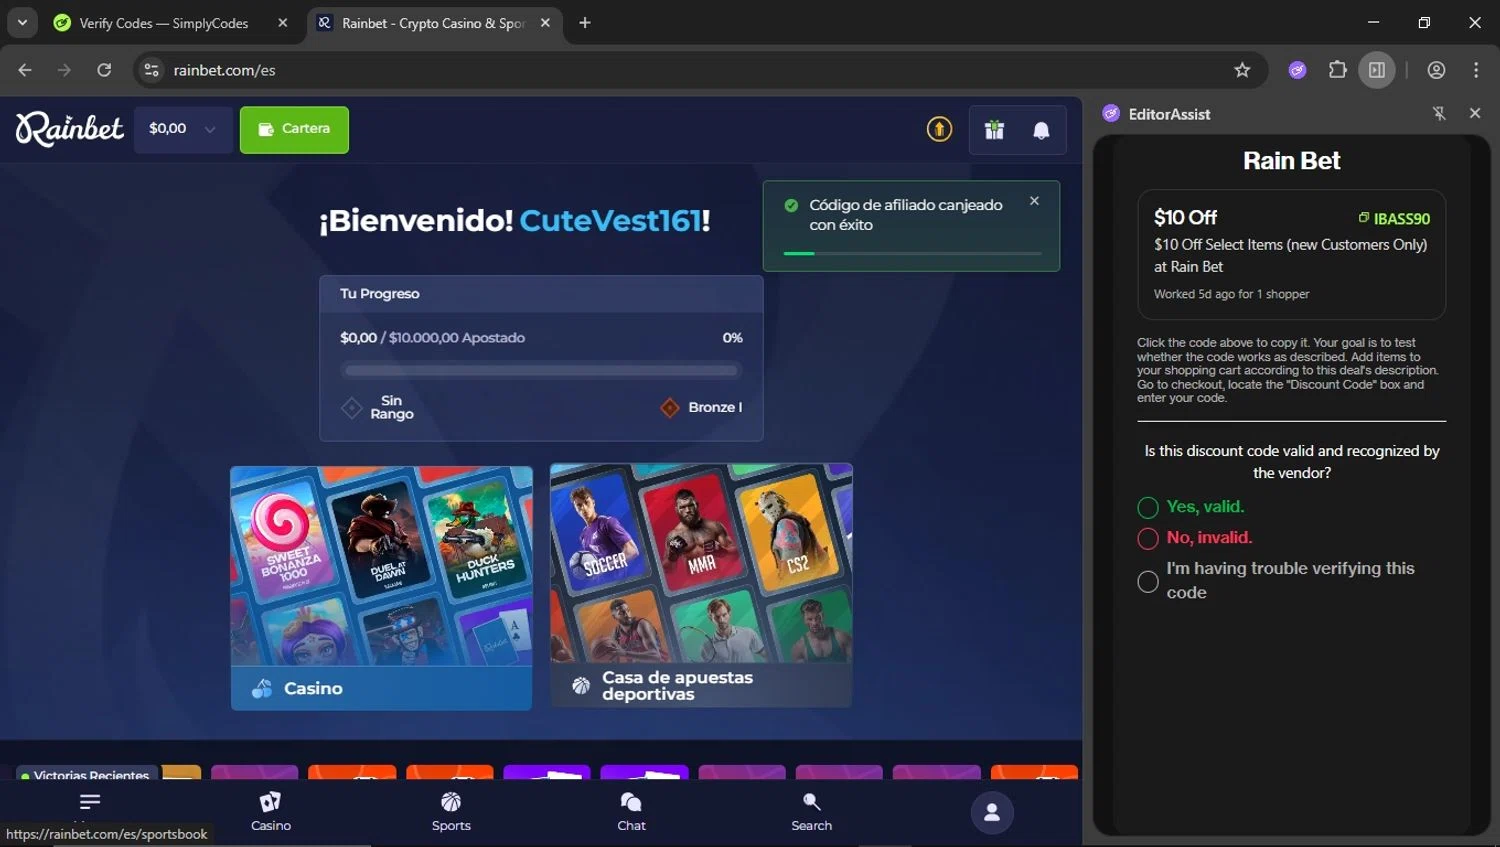Open the gift rewards icon
Viewport: 1500px width, 847px height.
click(x=994, y=130)
